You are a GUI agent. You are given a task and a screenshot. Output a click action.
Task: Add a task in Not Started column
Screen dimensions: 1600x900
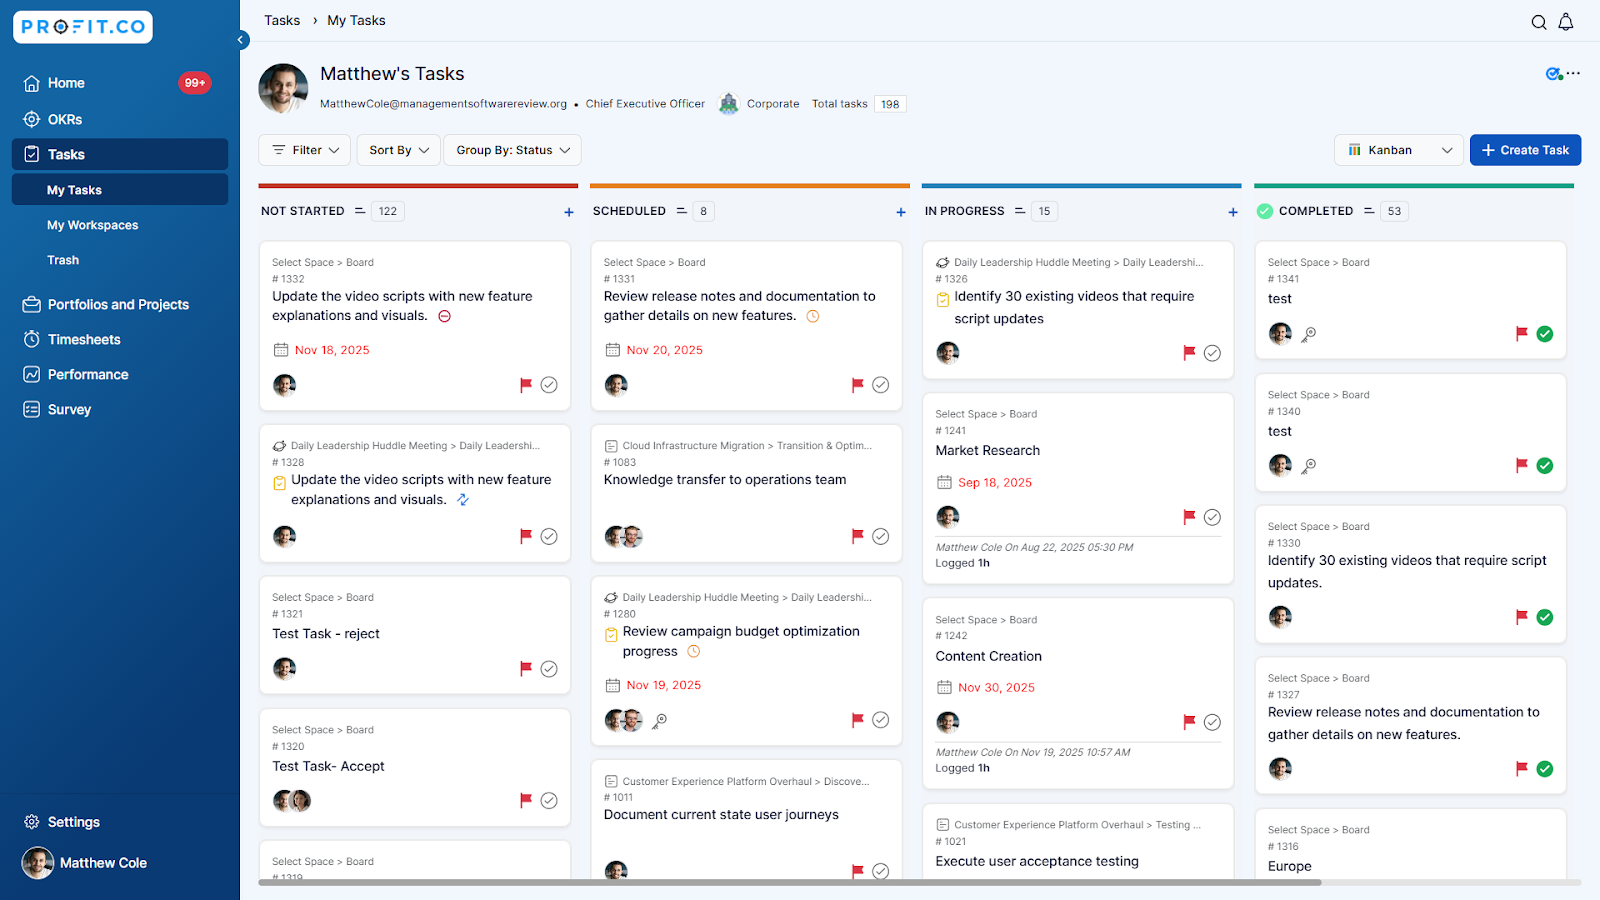[x=569, y=212]
